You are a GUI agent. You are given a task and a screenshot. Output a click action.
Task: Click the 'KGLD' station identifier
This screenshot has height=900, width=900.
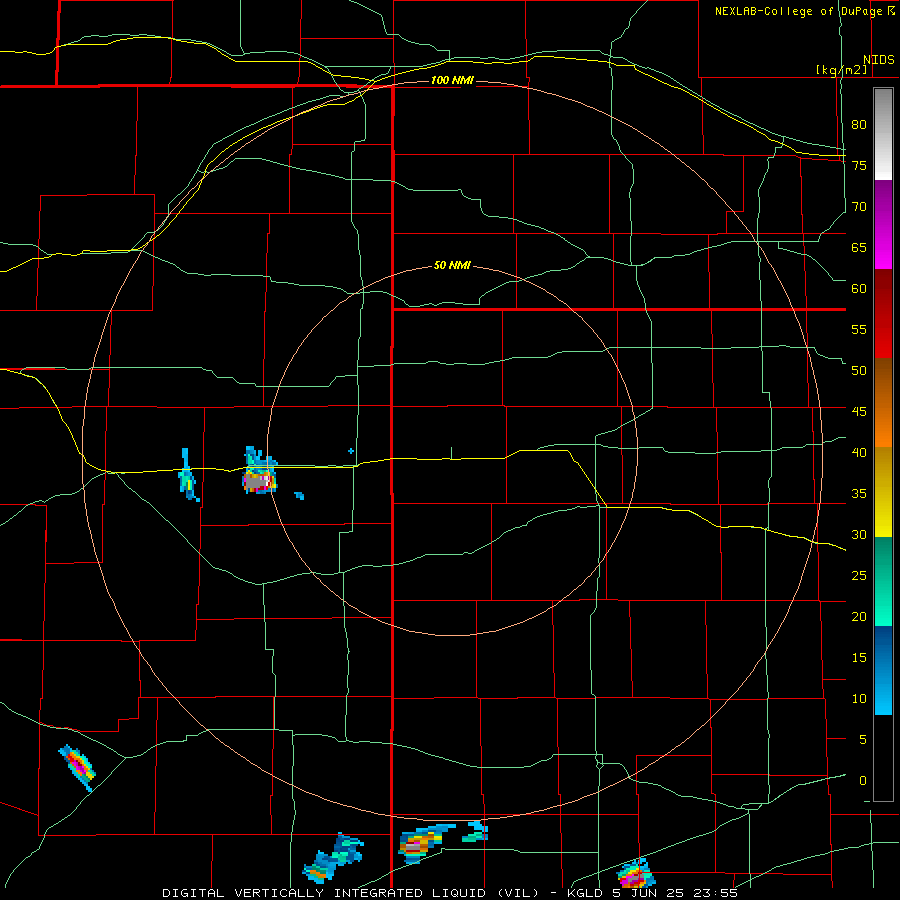tap(583, 893)
